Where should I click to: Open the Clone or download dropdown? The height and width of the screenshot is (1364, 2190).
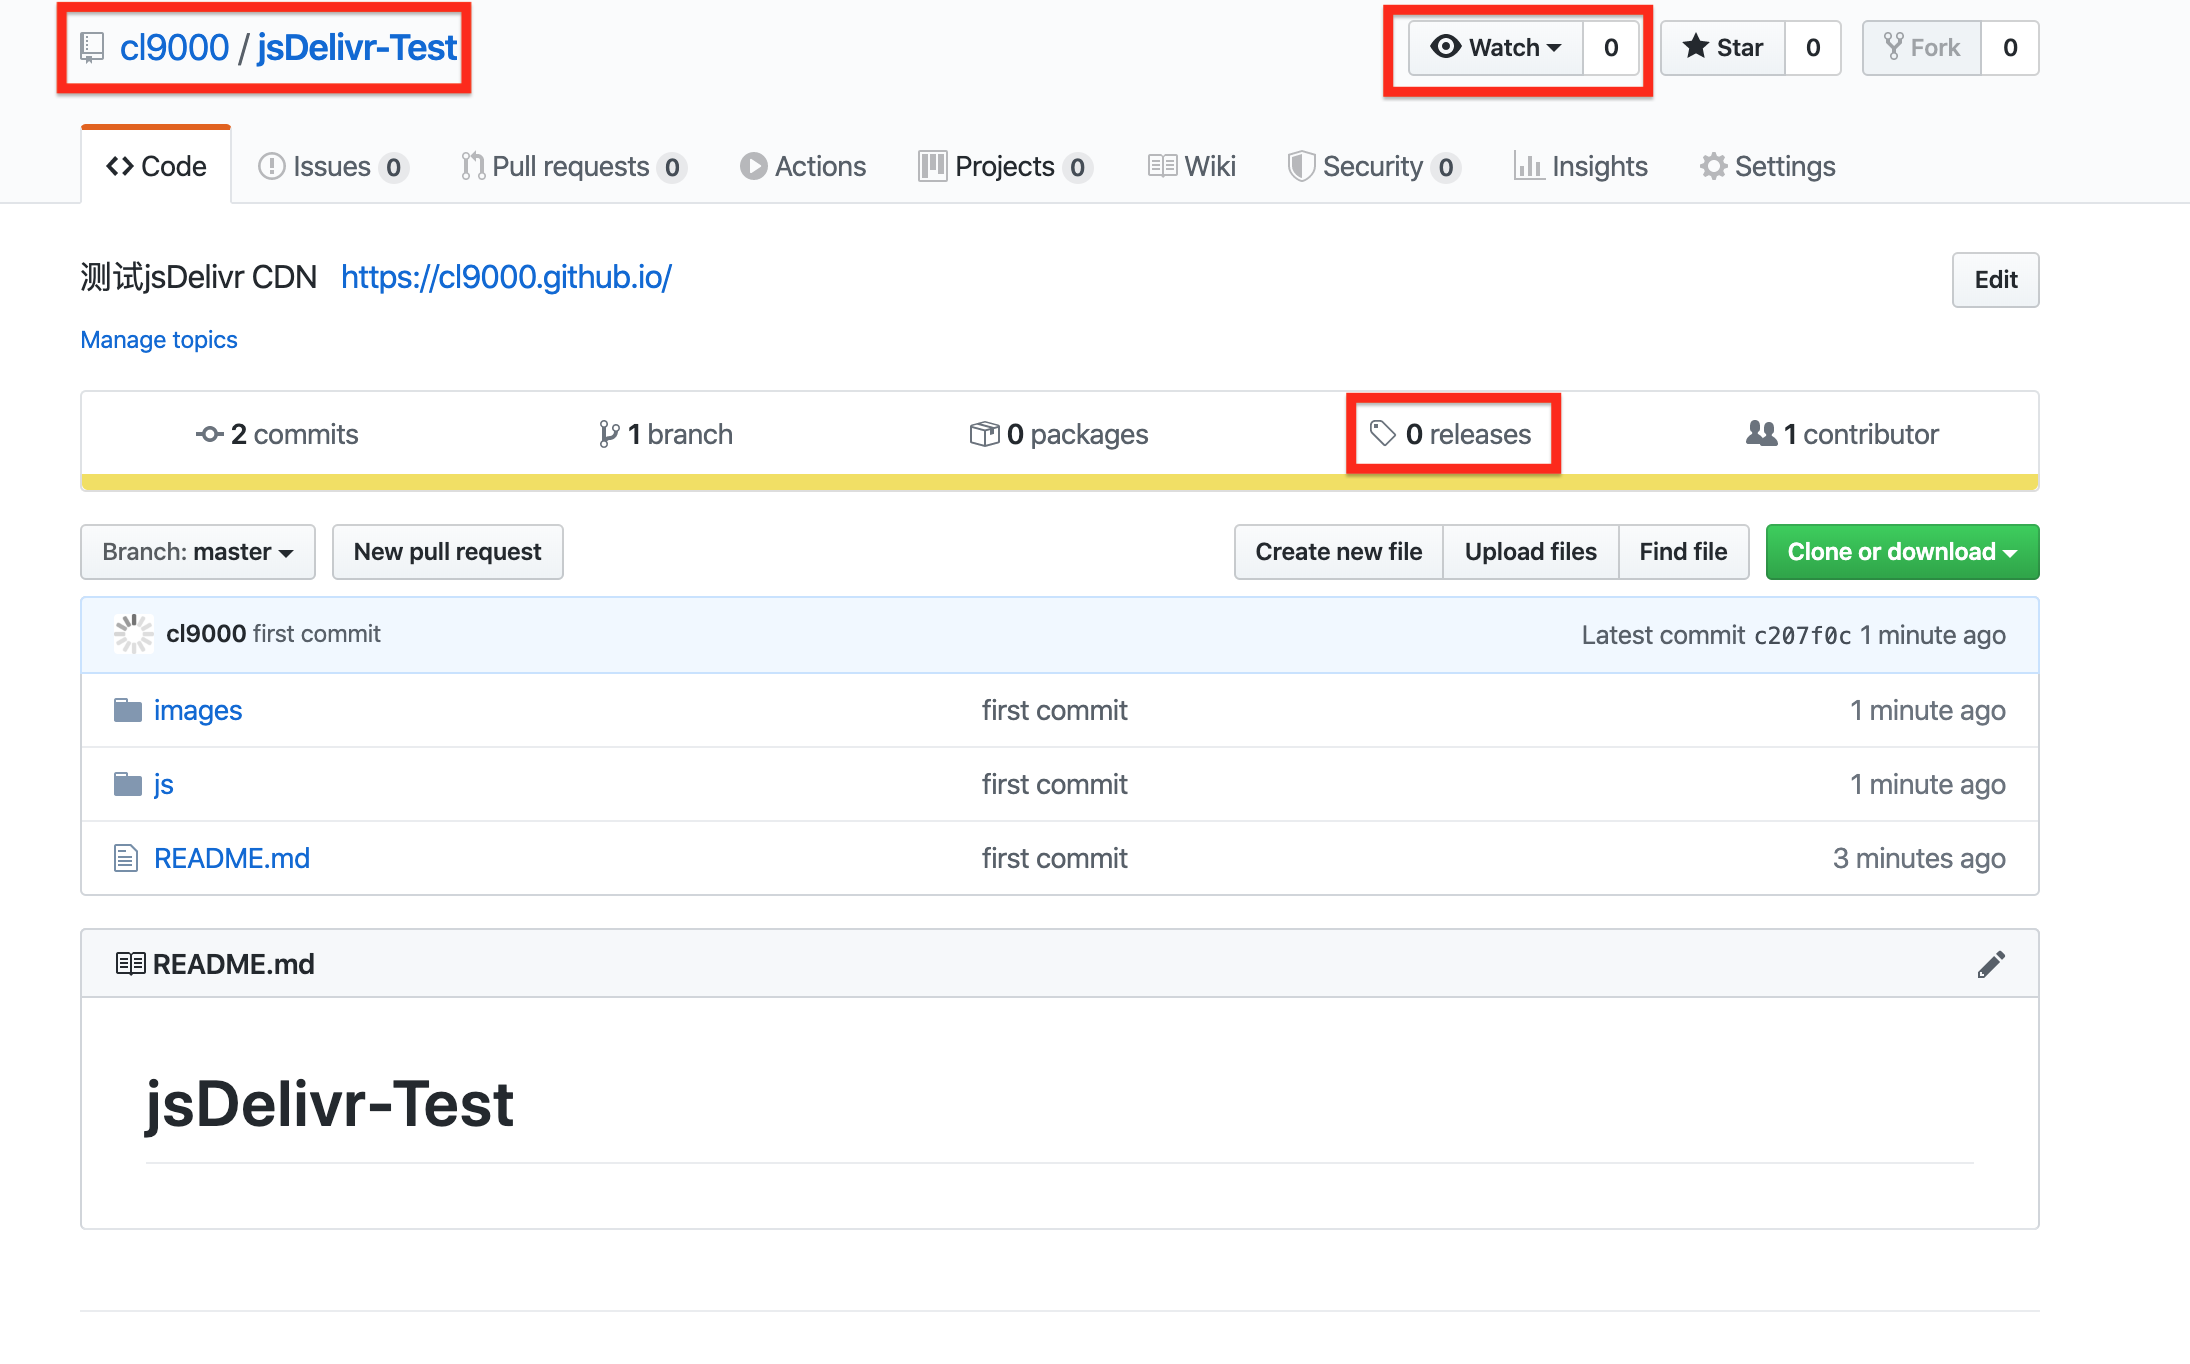click(1901, 552)
